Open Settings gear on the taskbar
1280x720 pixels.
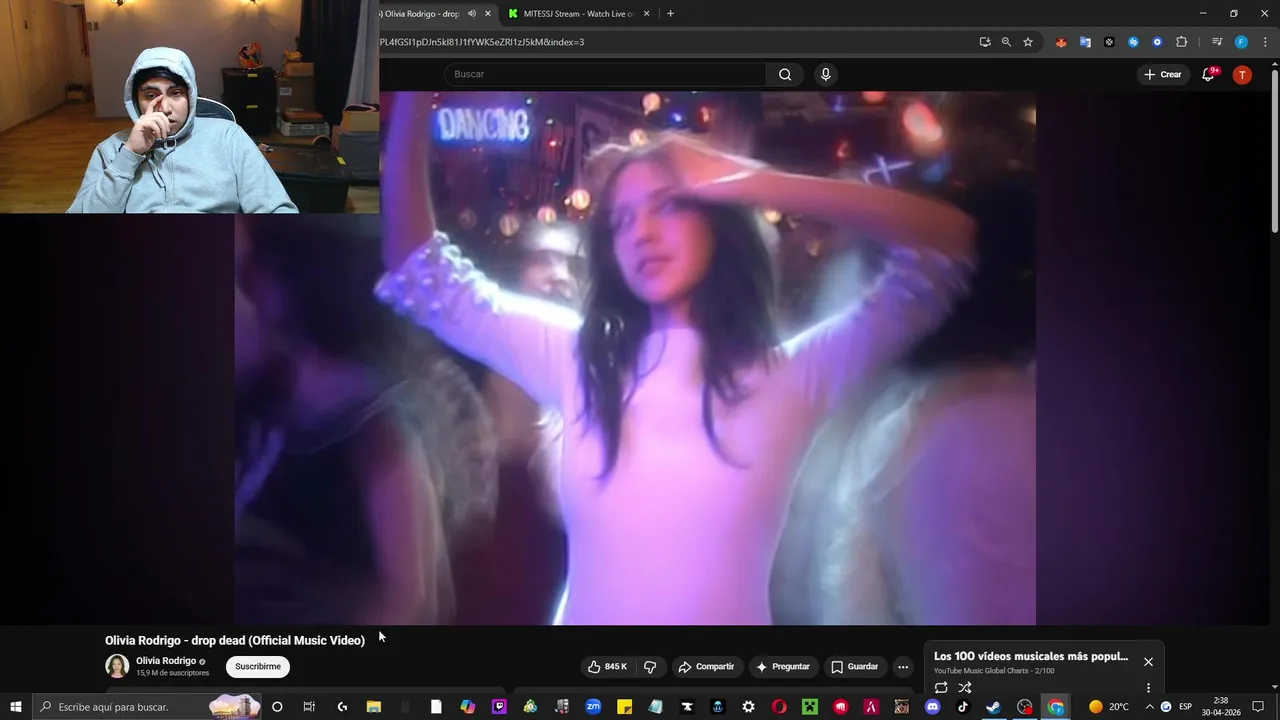pos(748,707)
